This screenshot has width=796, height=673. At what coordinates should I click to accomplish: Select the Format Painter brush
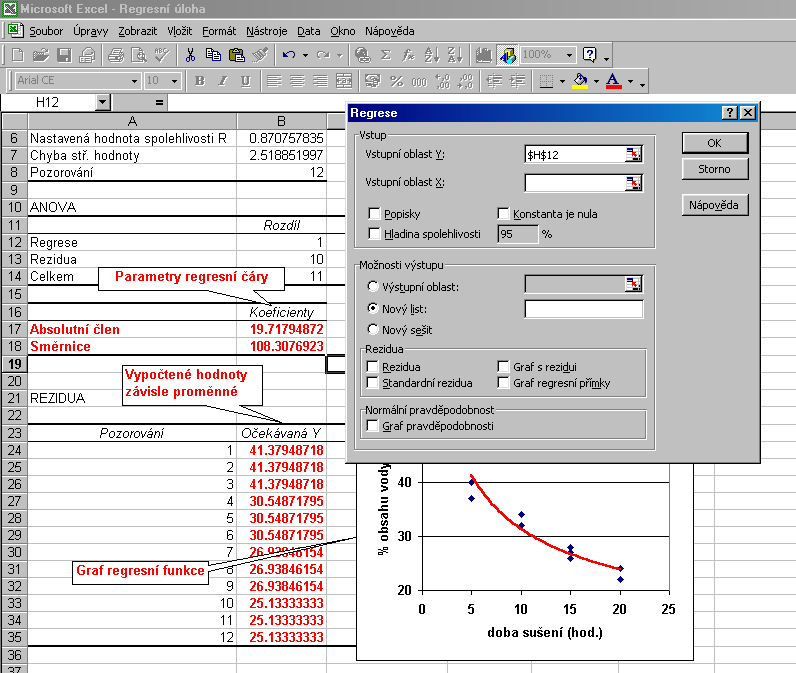[x=260, y=55]
